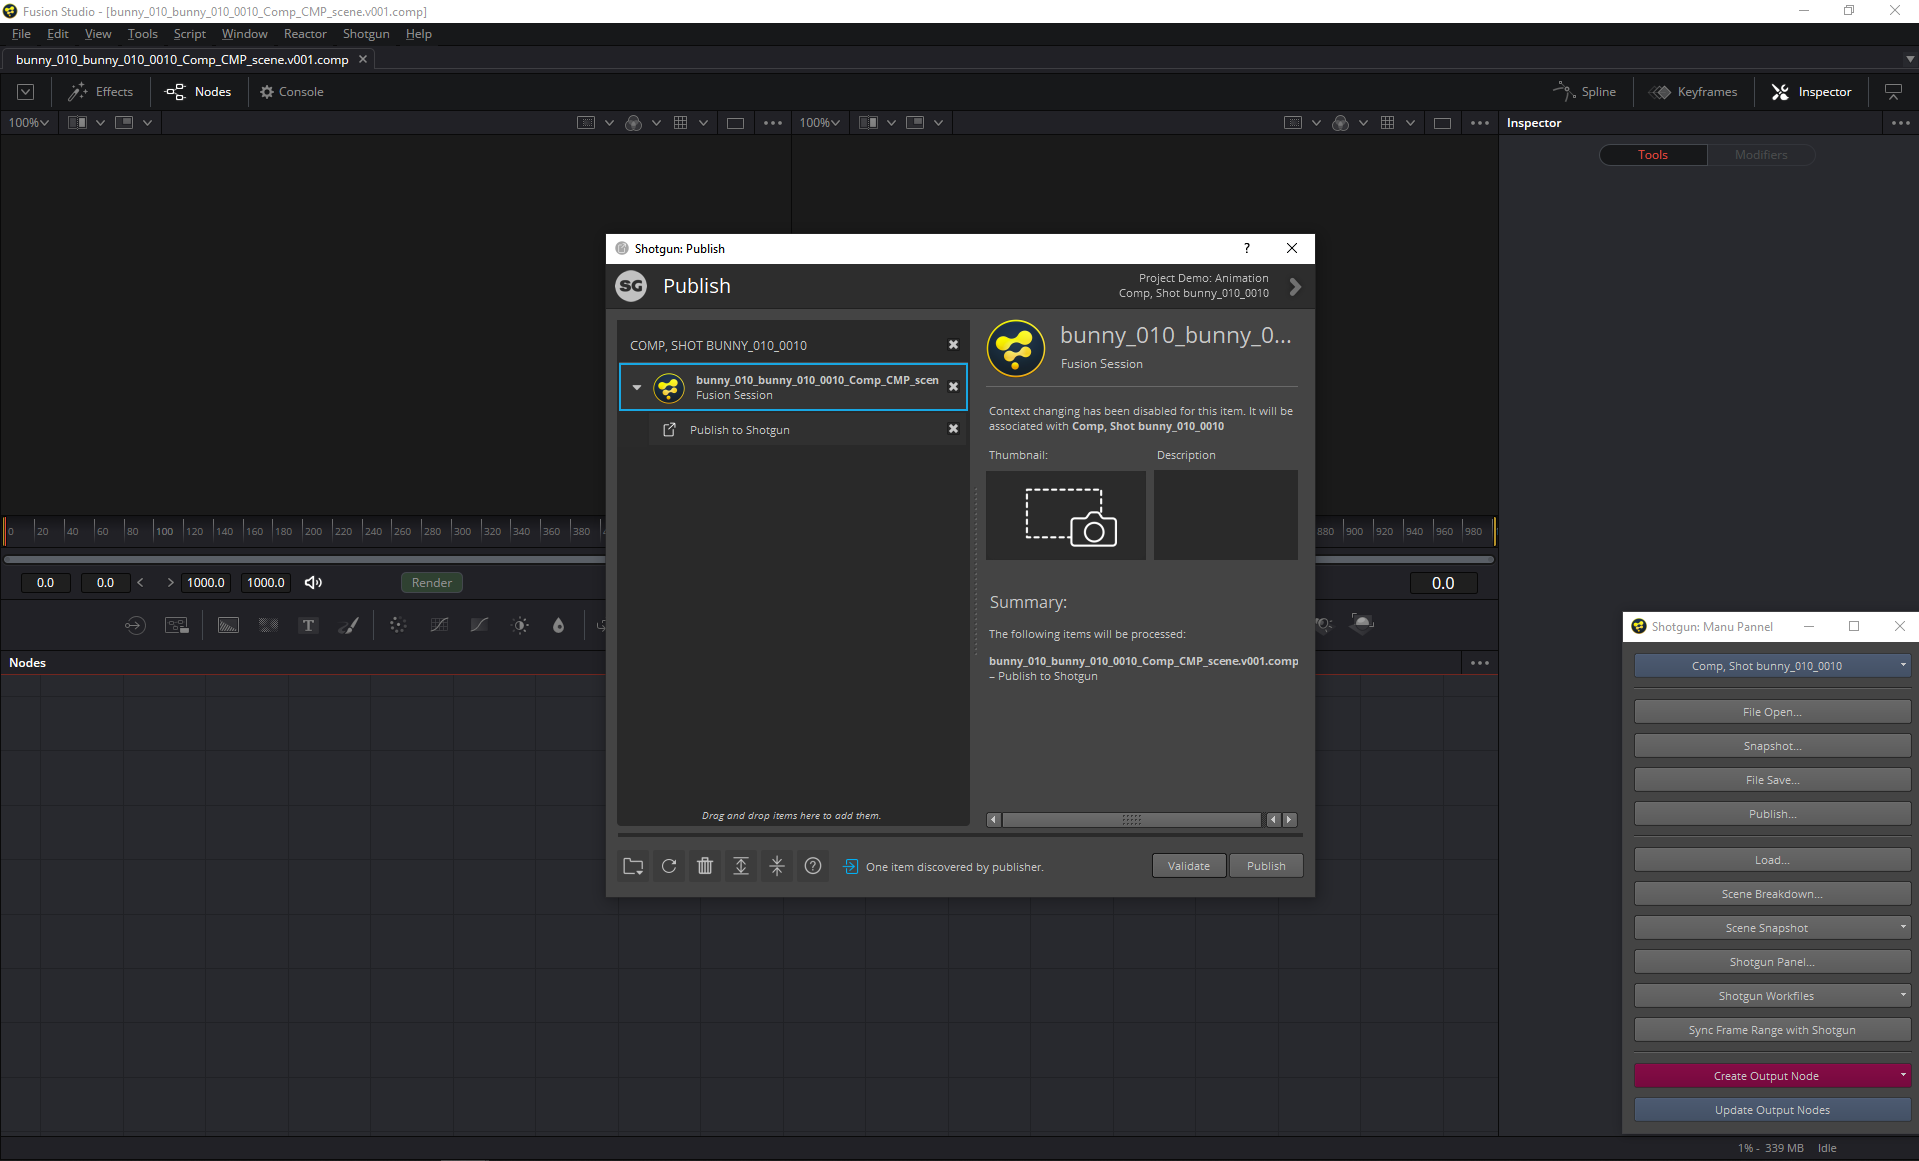Open the Script menu
This screenshot has height=1161, width=1919.
[x=189, y=34]
